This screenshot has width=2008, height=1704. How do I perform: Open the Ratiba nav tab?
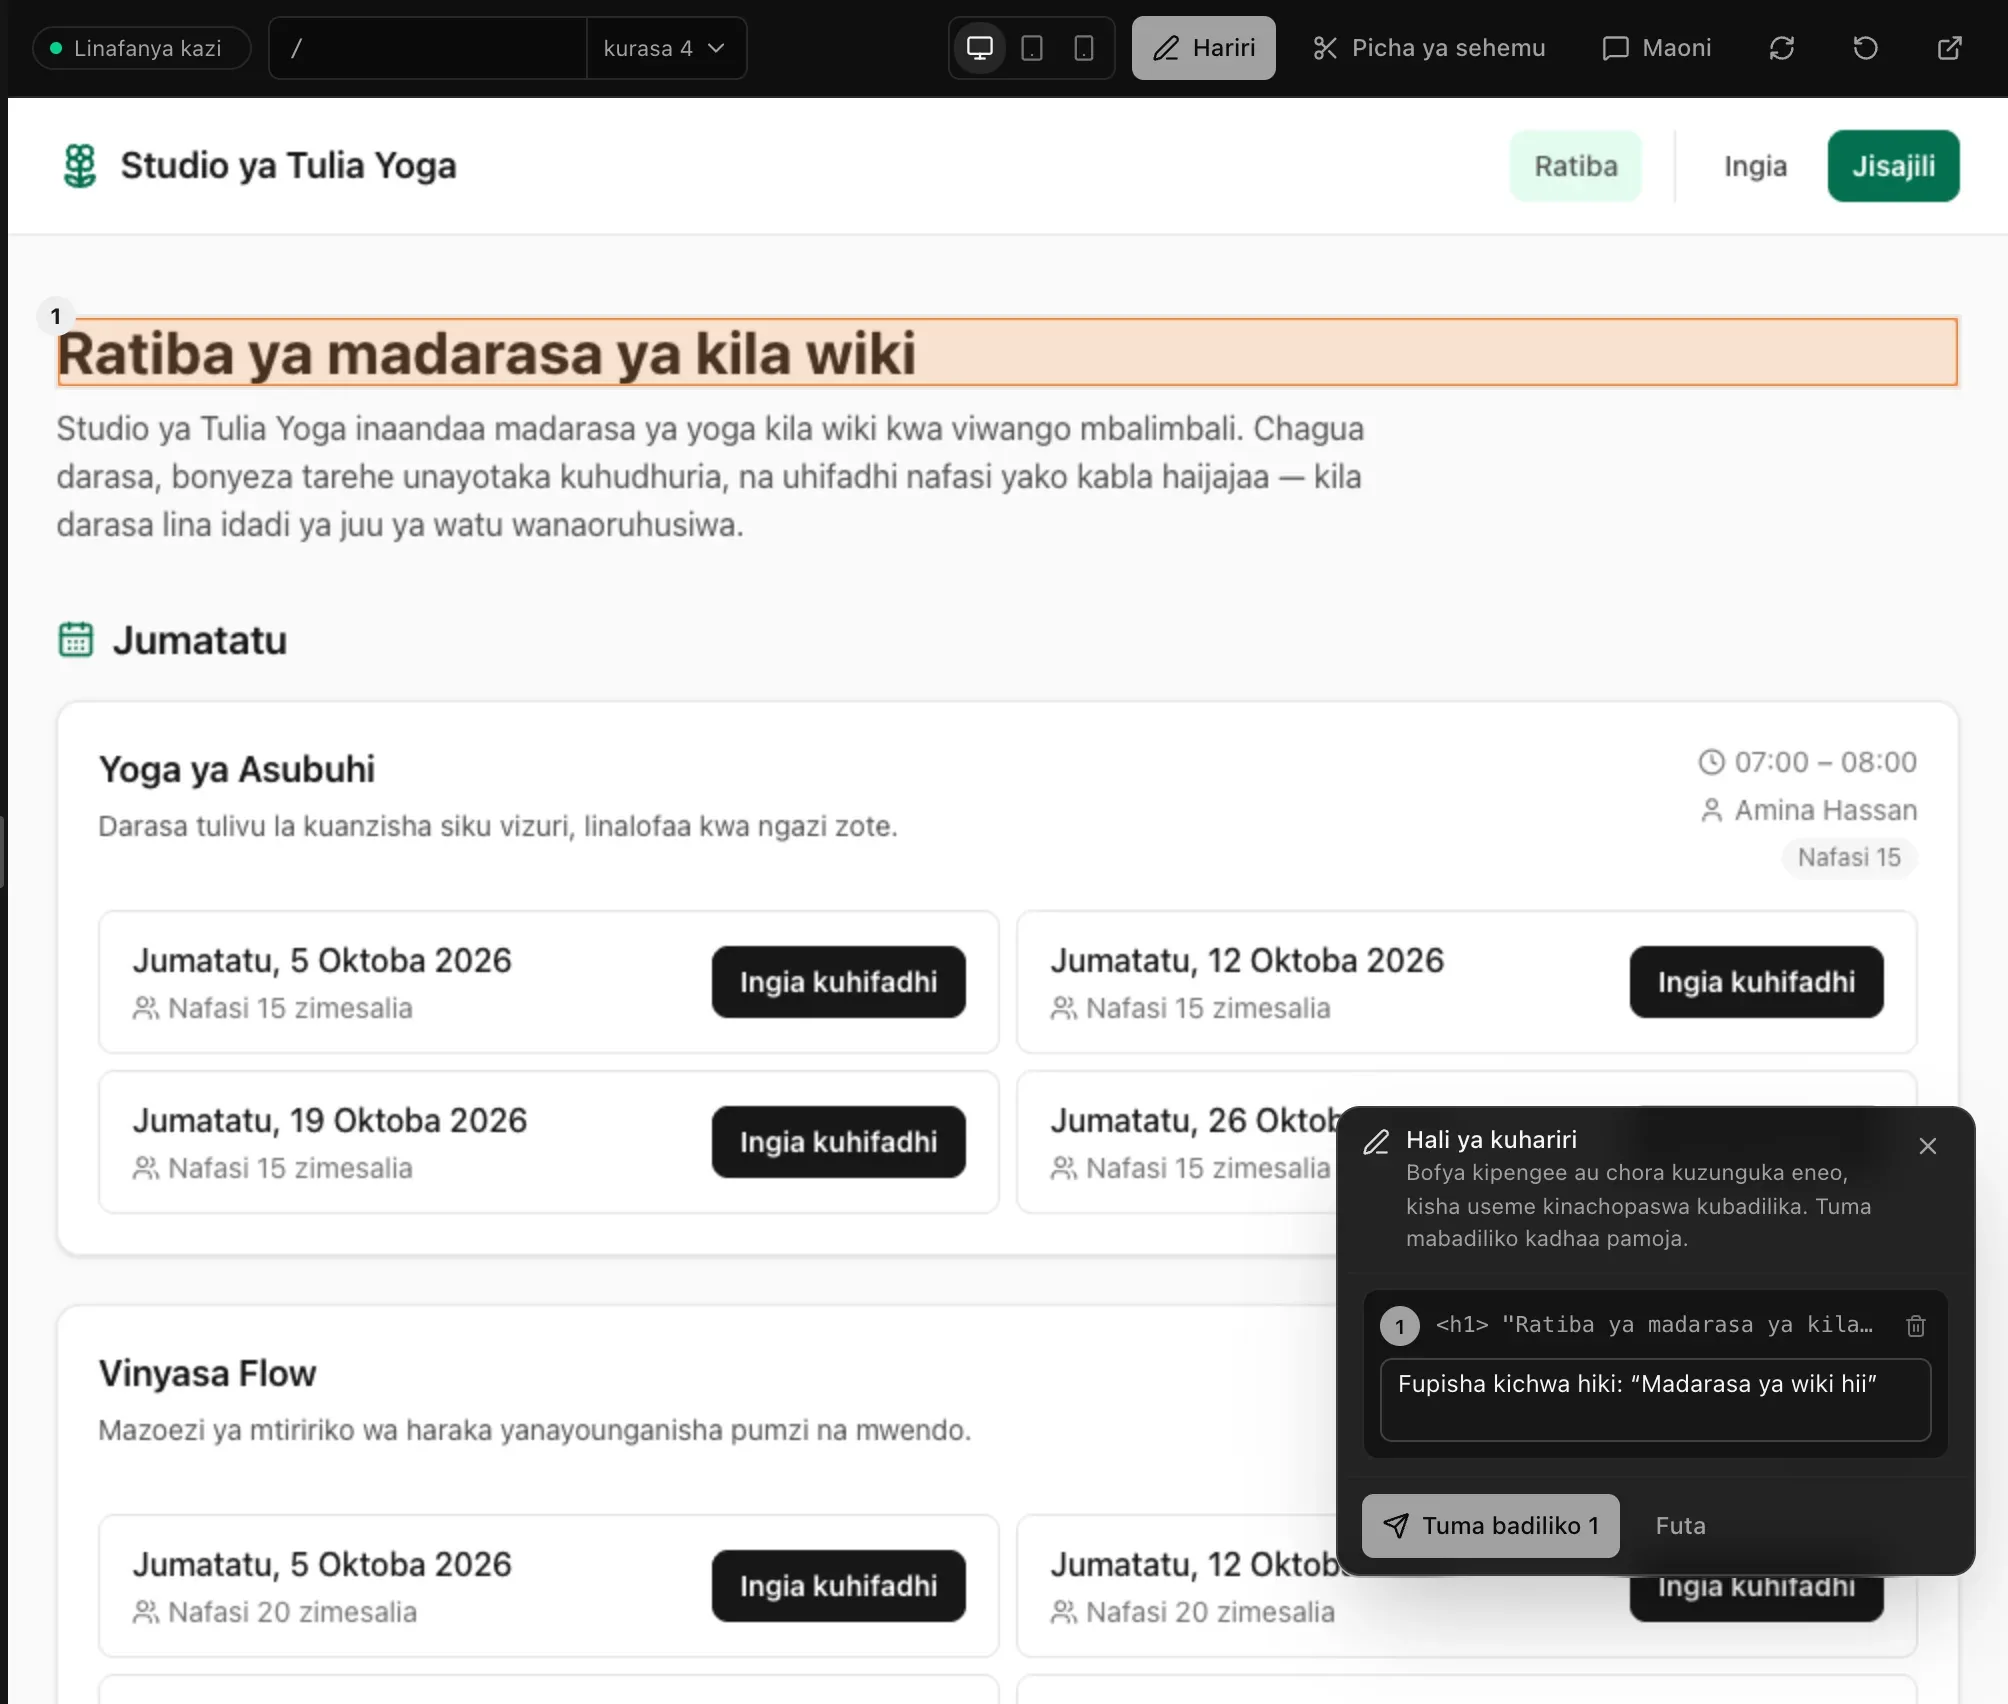point(1576,166)
